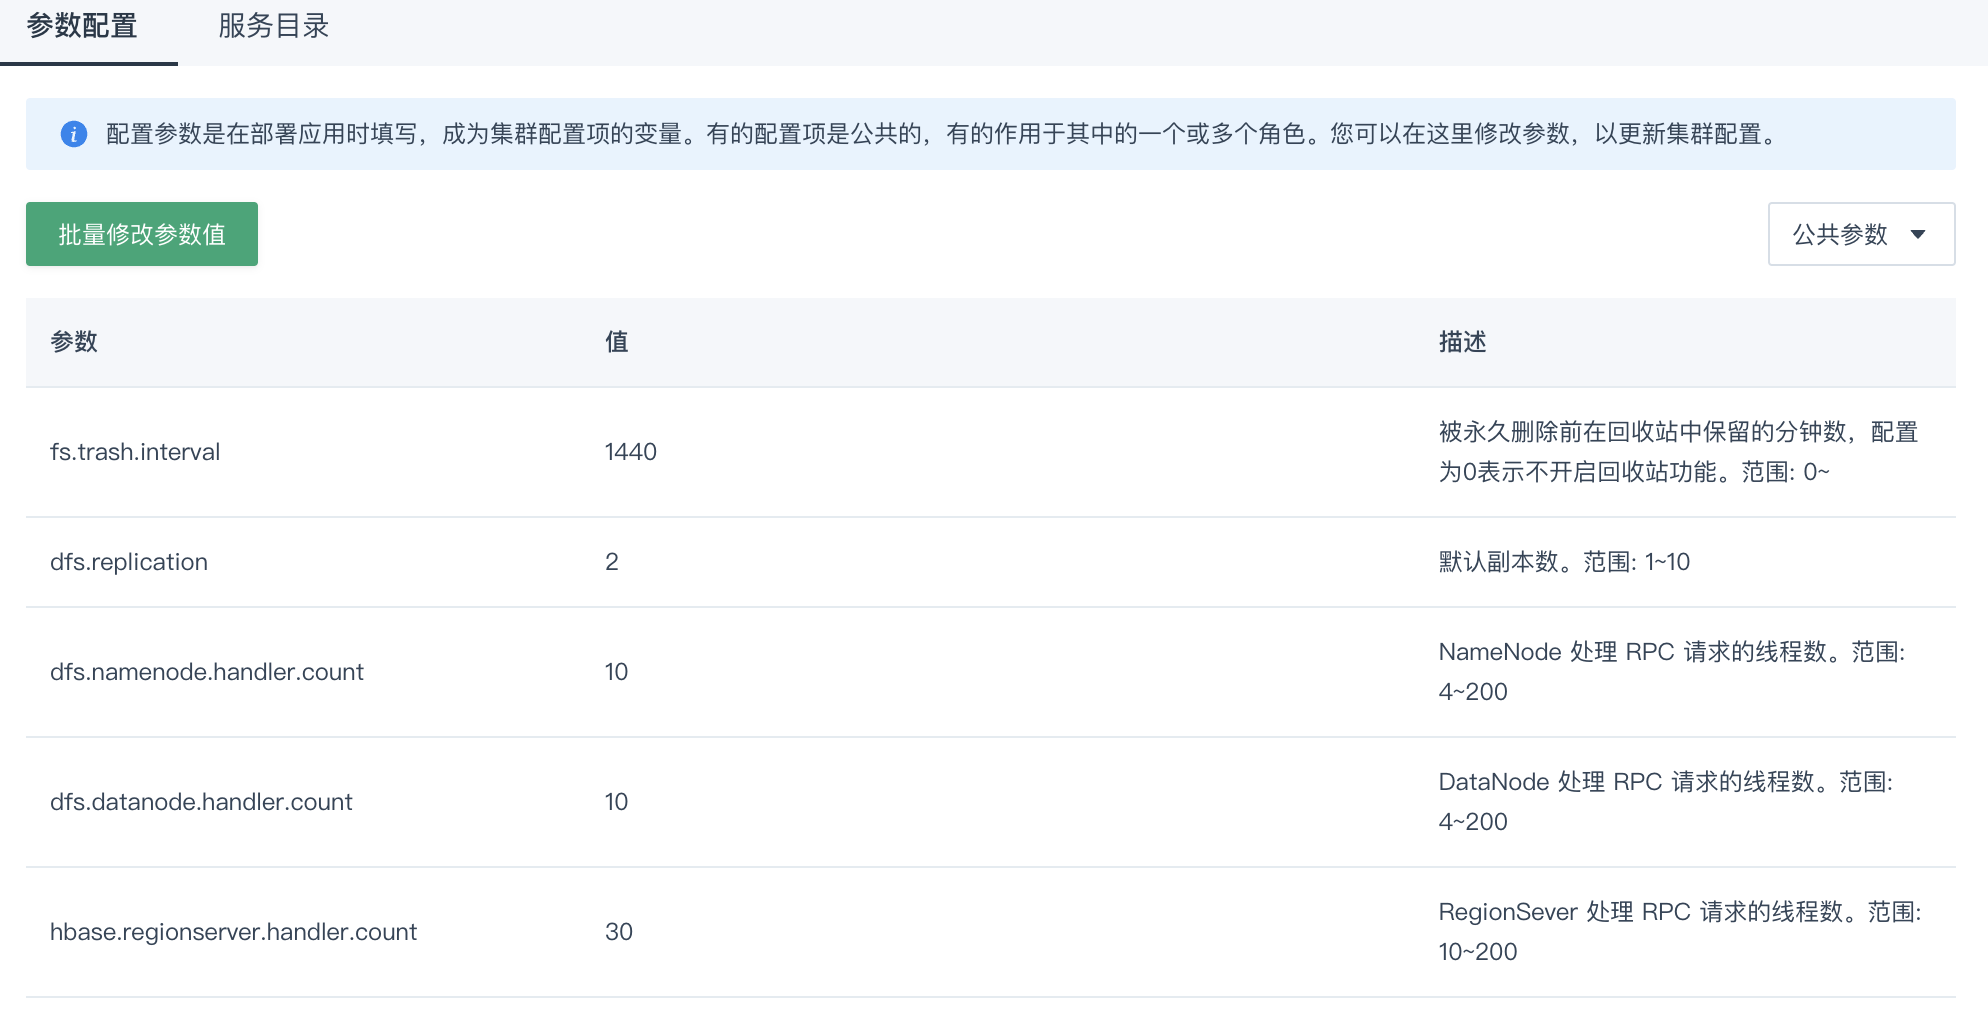Click the 参数 column header
This screenshot has width=1988, height=1012.
point(74,342)
